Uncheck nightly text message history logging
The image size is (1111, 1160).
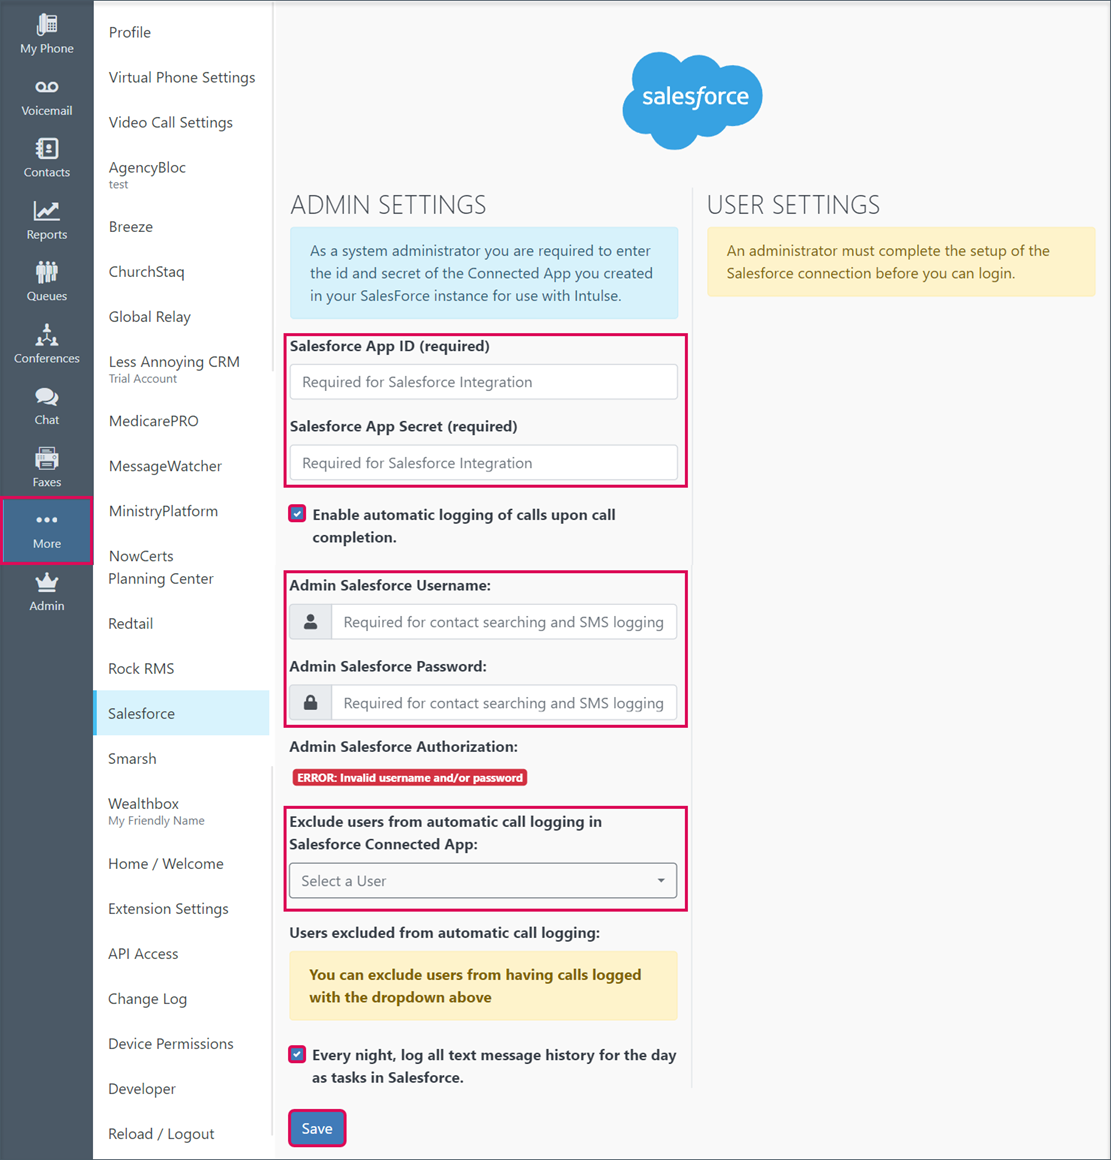point(297,1054)
